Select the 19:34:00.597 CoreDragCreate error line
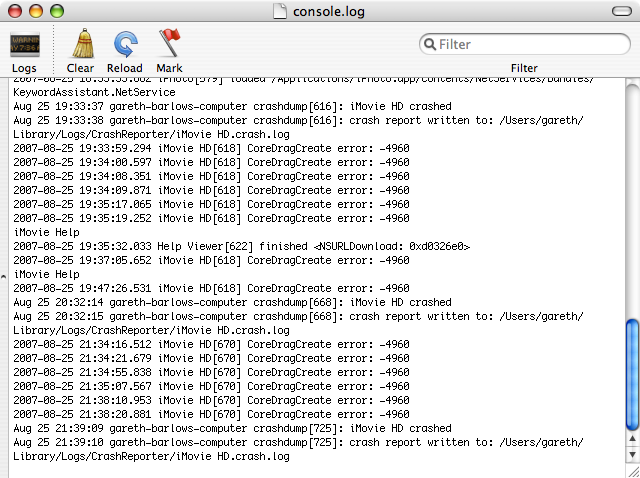 tap(211, 162)
